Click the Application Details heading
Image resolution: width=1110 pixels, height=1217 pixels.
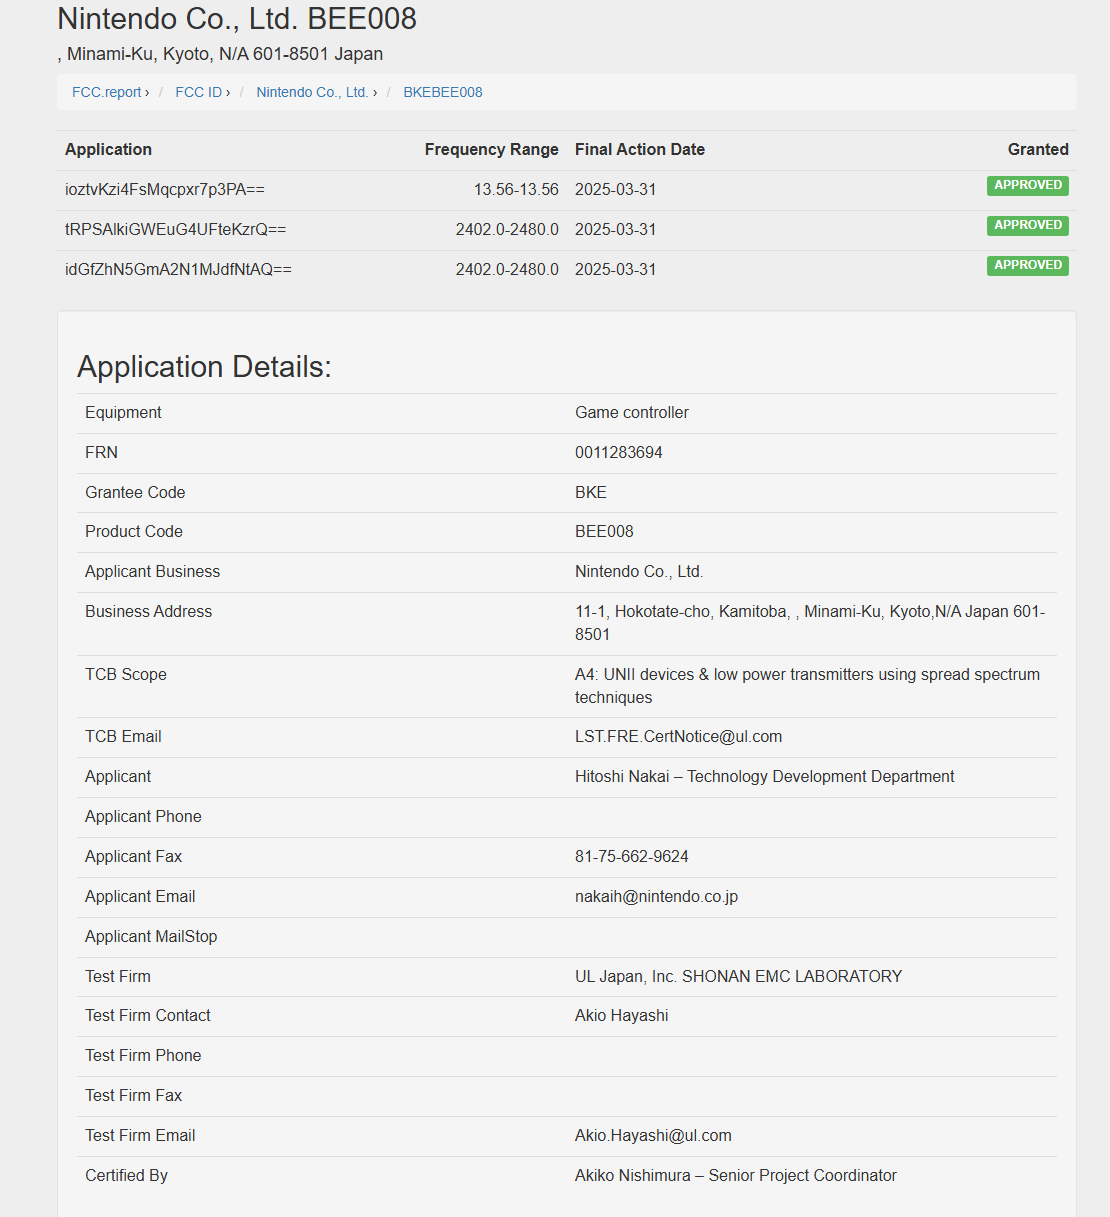(x=204, y=366)
